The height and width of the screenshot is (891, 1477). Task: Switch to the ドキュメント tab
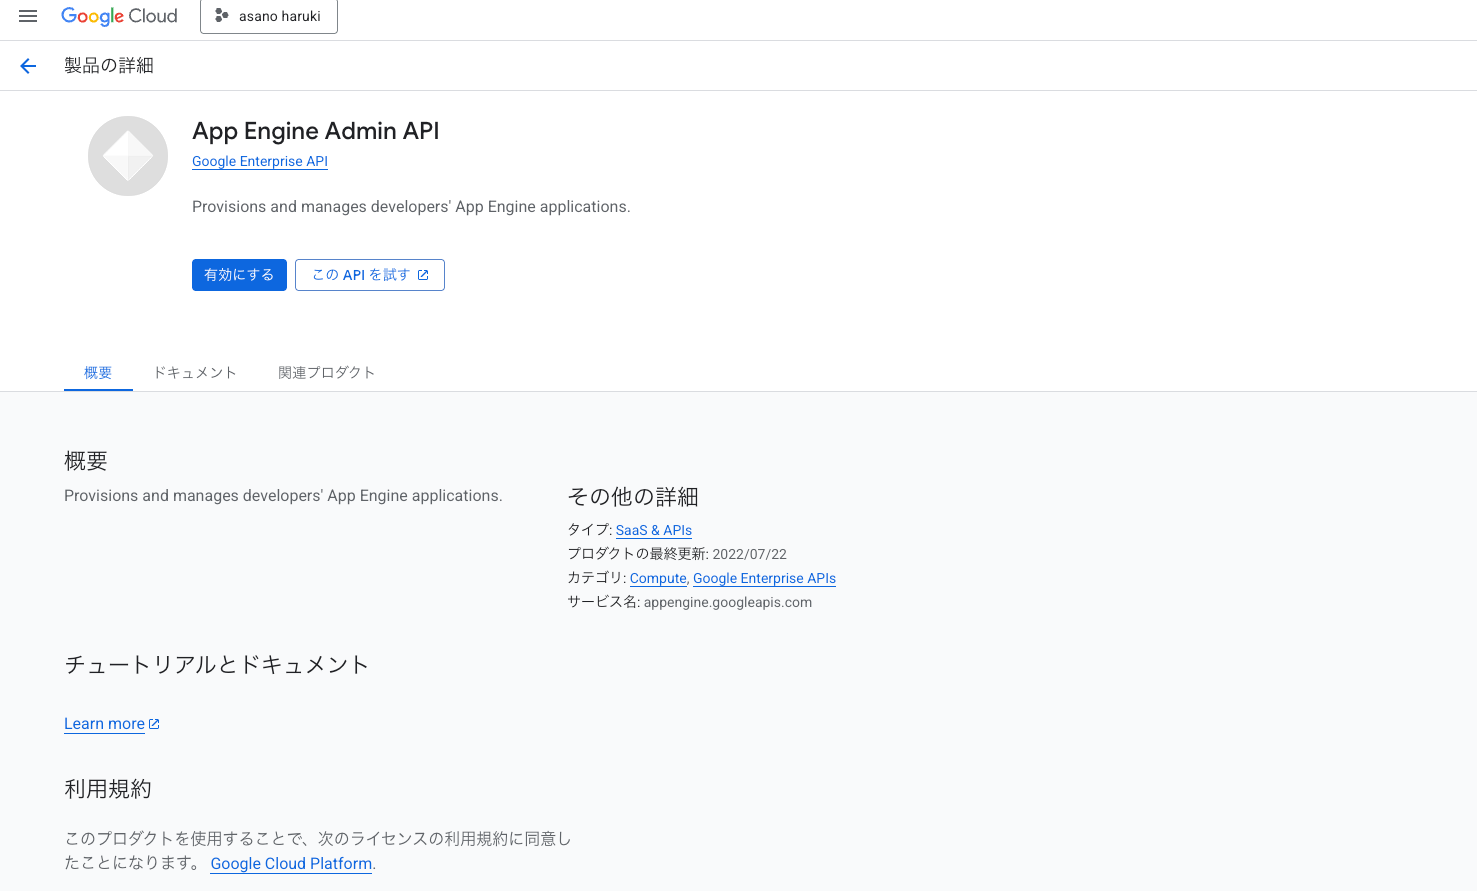click(195, 373)
